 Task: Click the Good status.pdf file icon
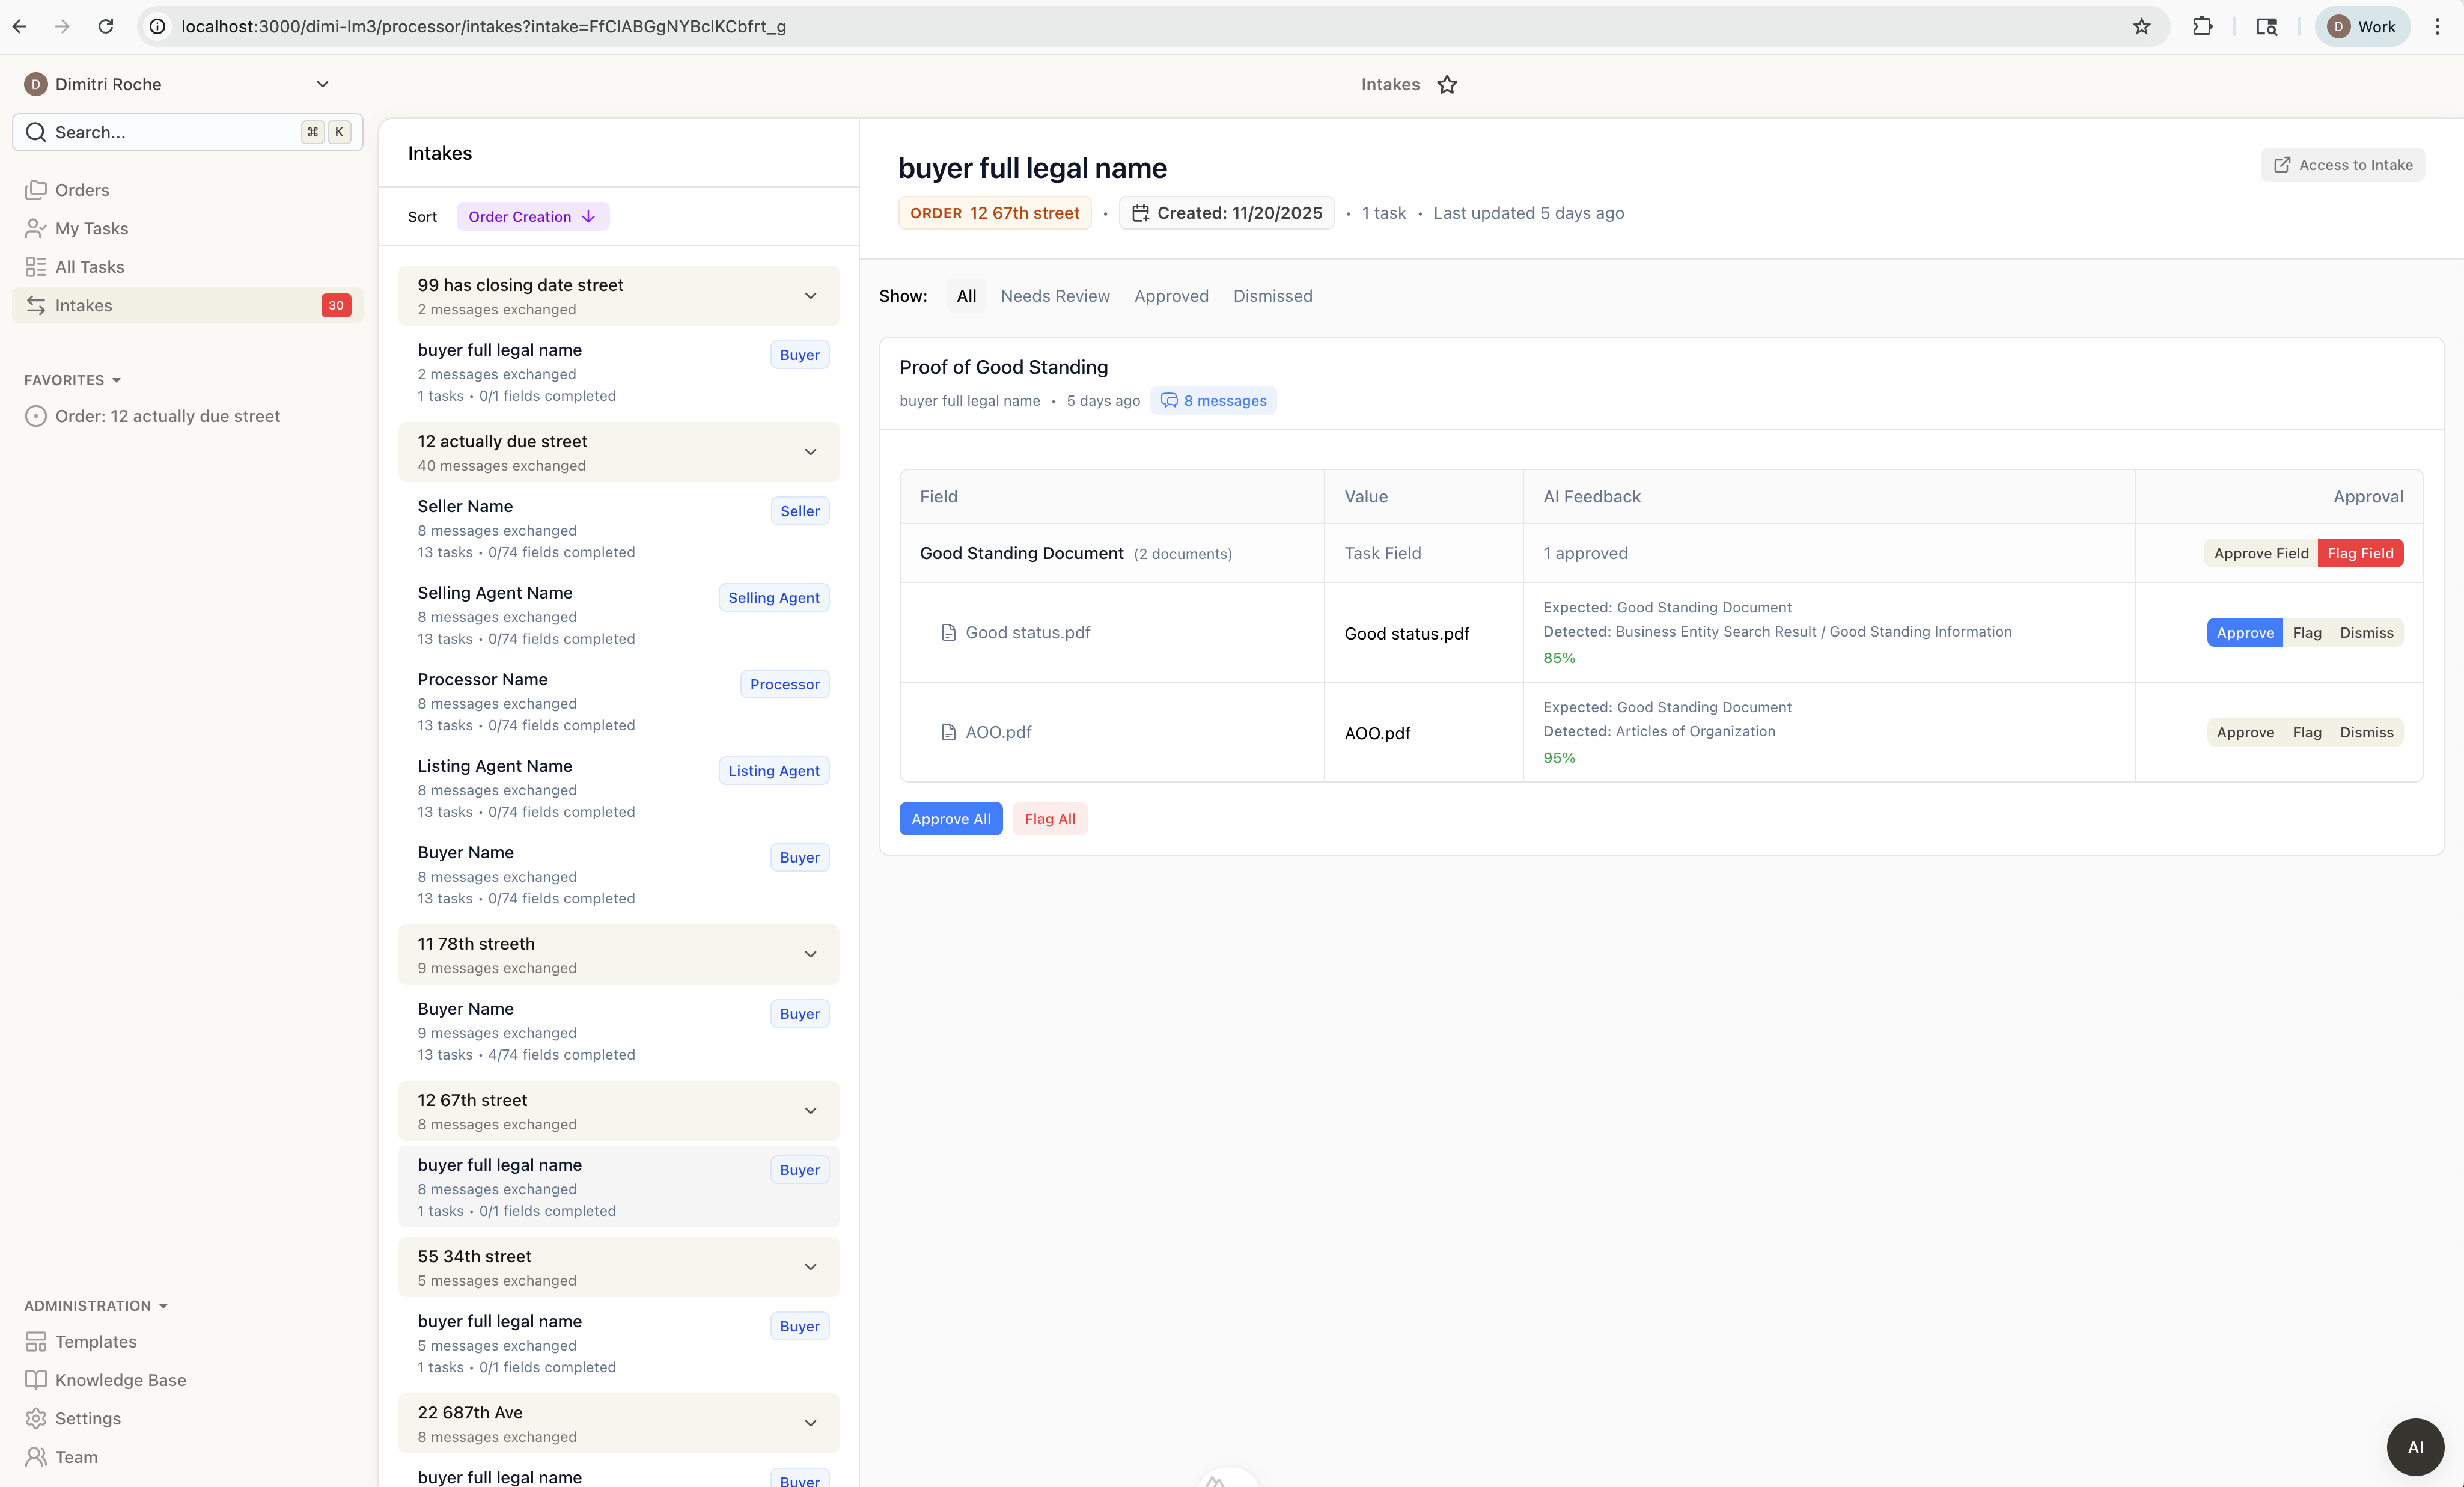[948, 633]
